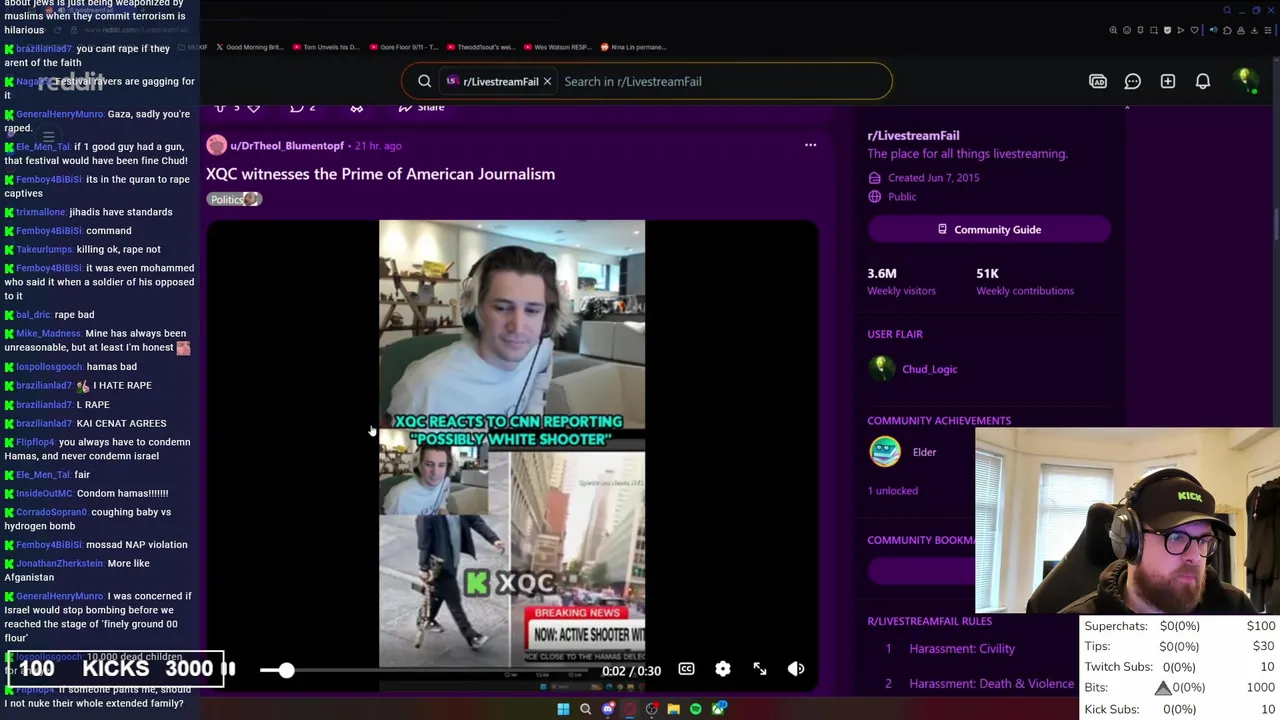The width and height of the screenshot is (1280, 720).
Task: Open the Tom Unveils his D... bookmark
Action: (x=326, y=47)
